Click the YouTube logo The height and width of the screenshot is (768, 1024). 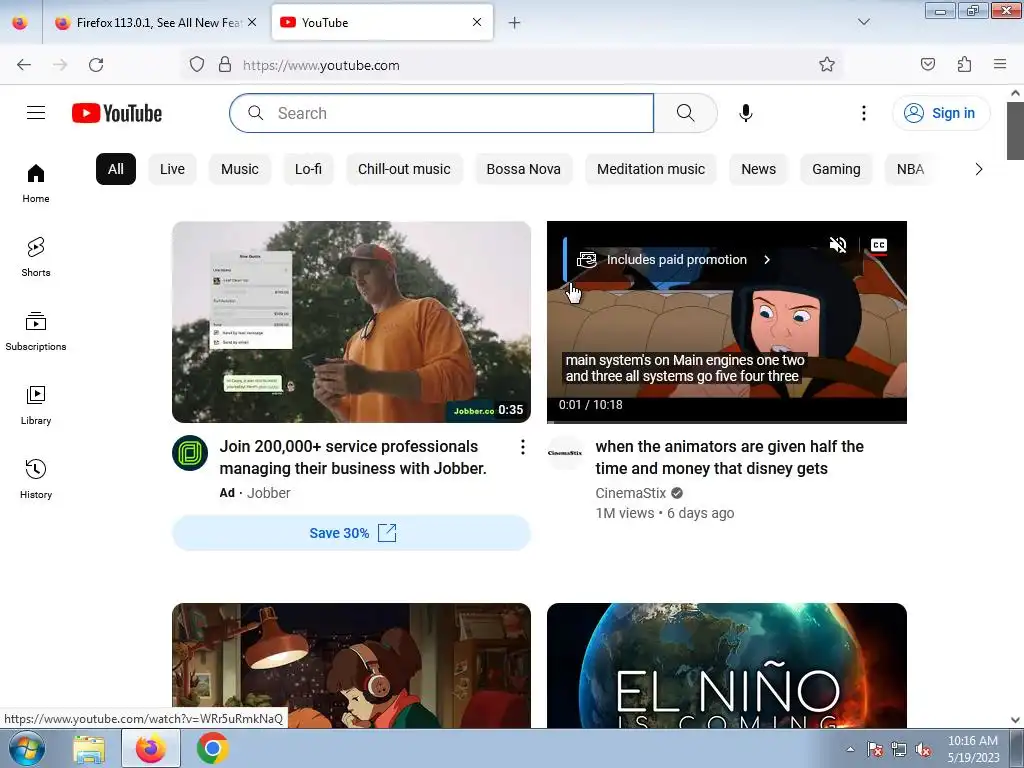pyautogui.click(x=117, y=113)
